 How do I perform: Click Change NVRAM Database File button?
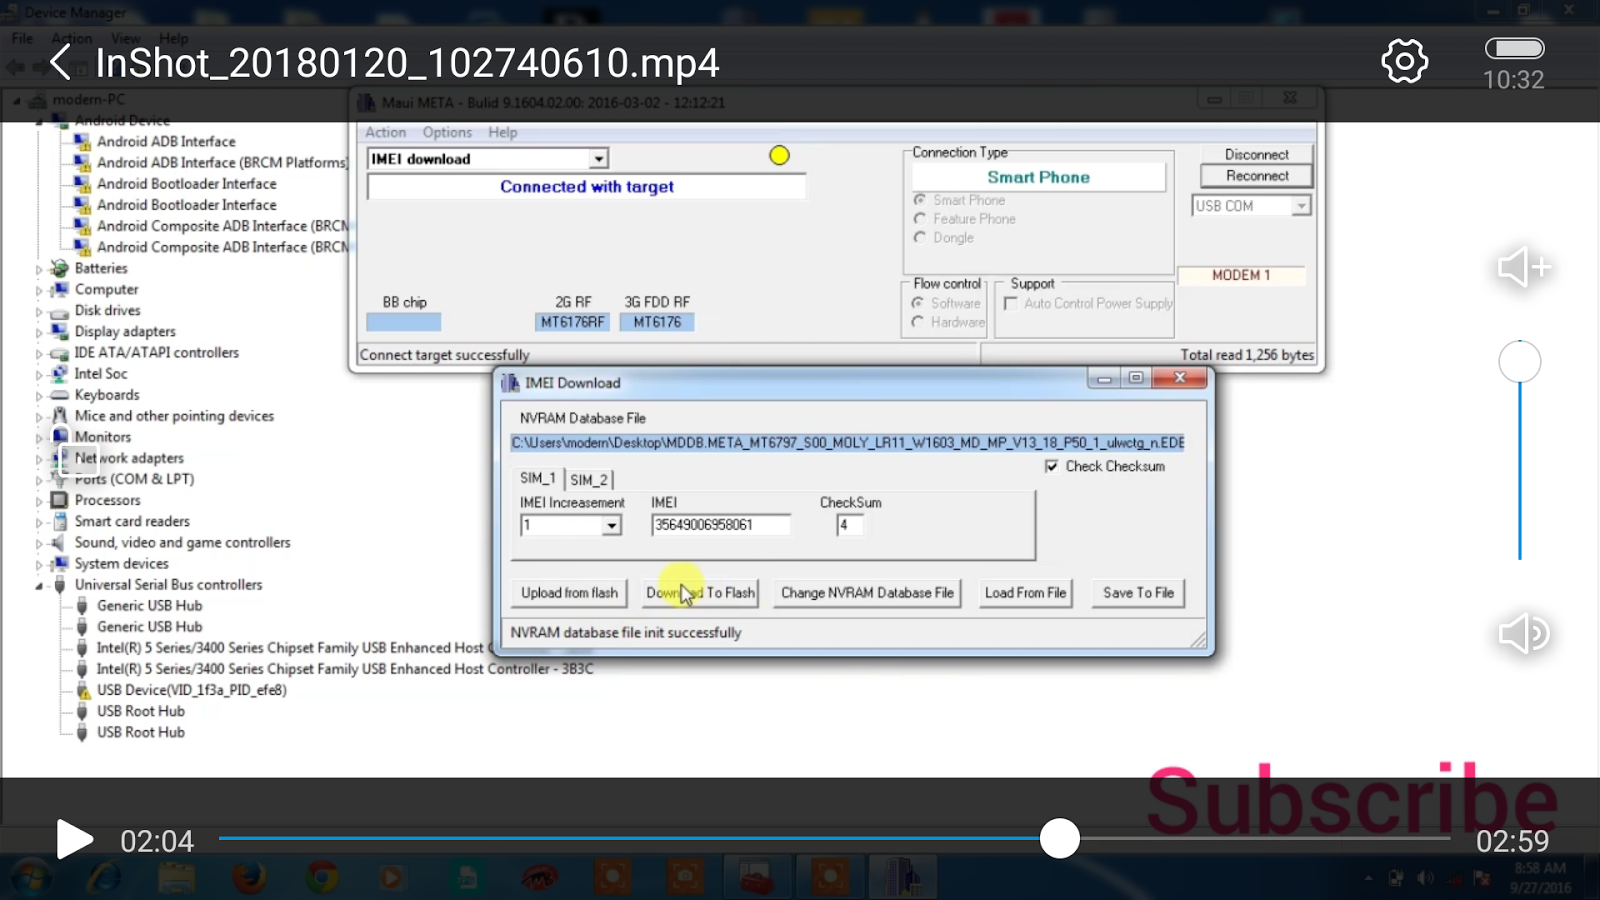pyautogui.click(x=867, y=593)
